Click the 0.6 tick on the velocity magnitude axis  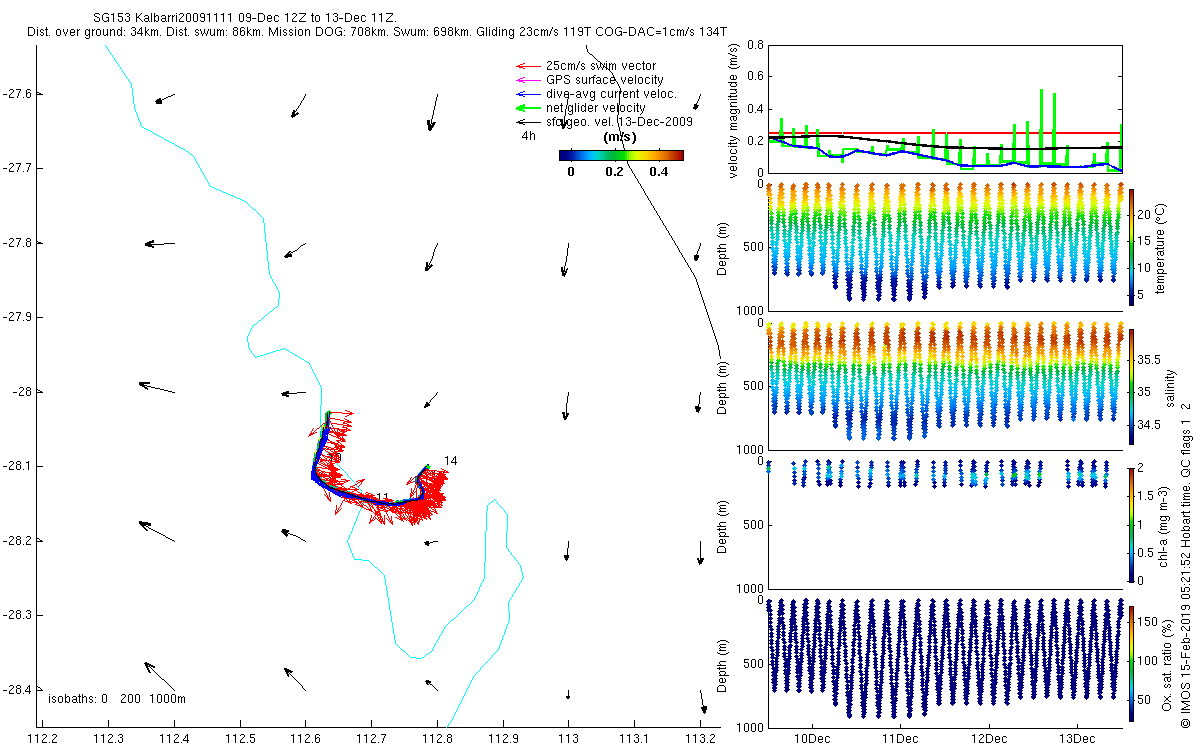[x=755, y=77]
